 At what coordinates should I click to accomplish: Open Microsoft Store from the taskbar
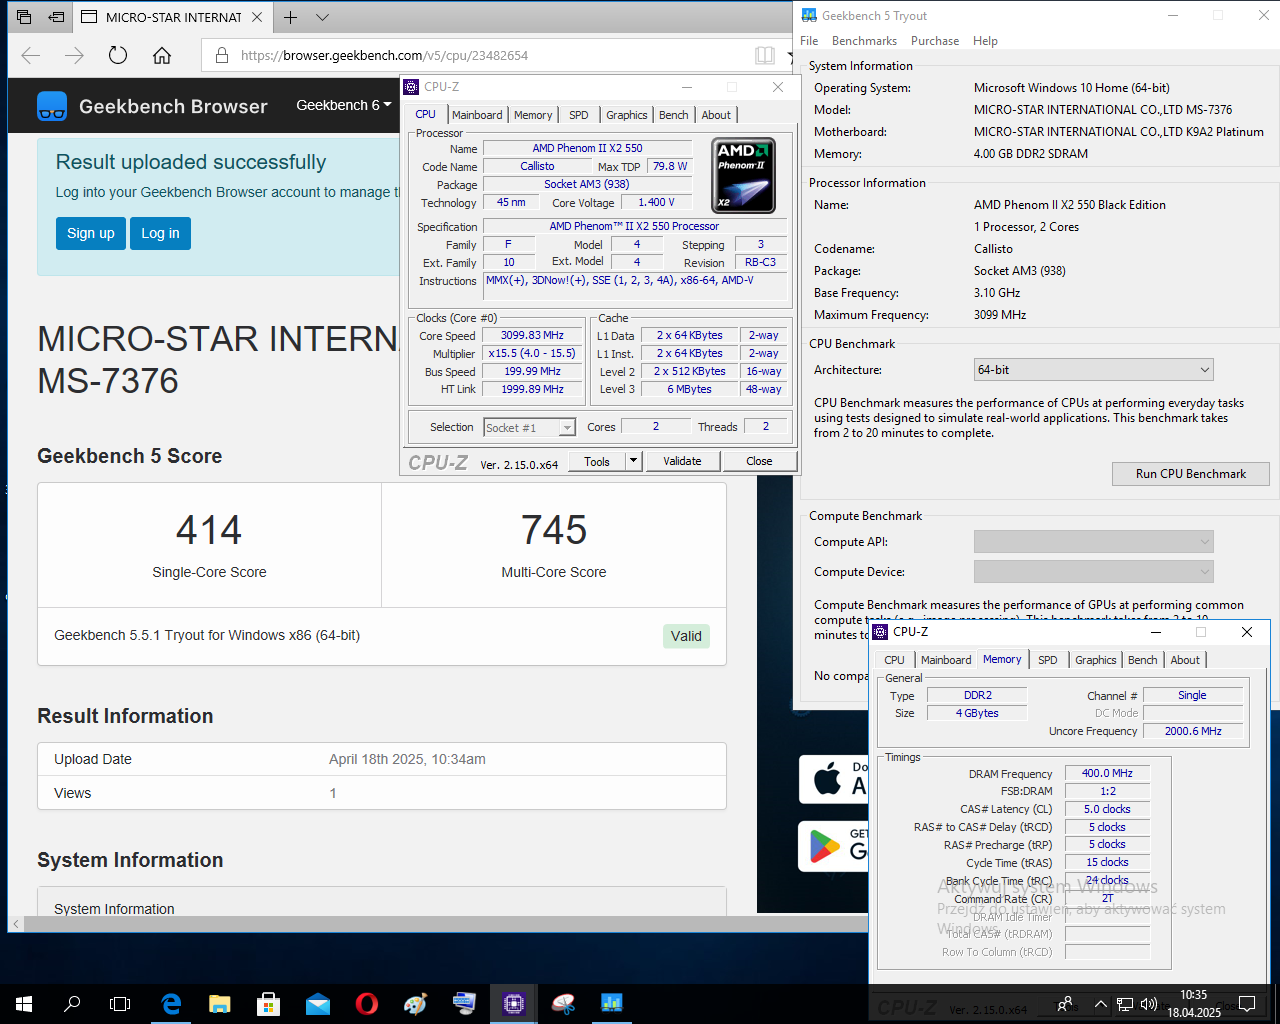[269, 1004]
